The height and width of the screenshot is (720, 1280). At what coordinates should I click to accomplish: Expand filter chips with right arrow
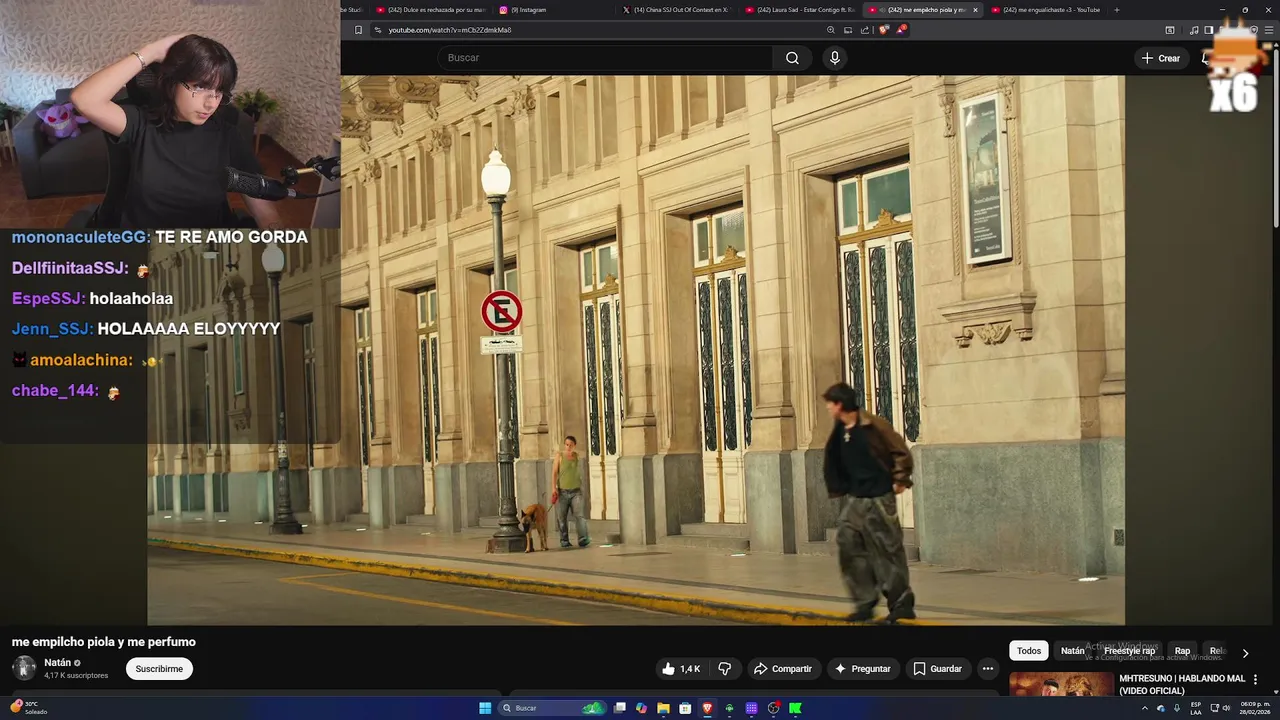click(x=1245, y=653)
